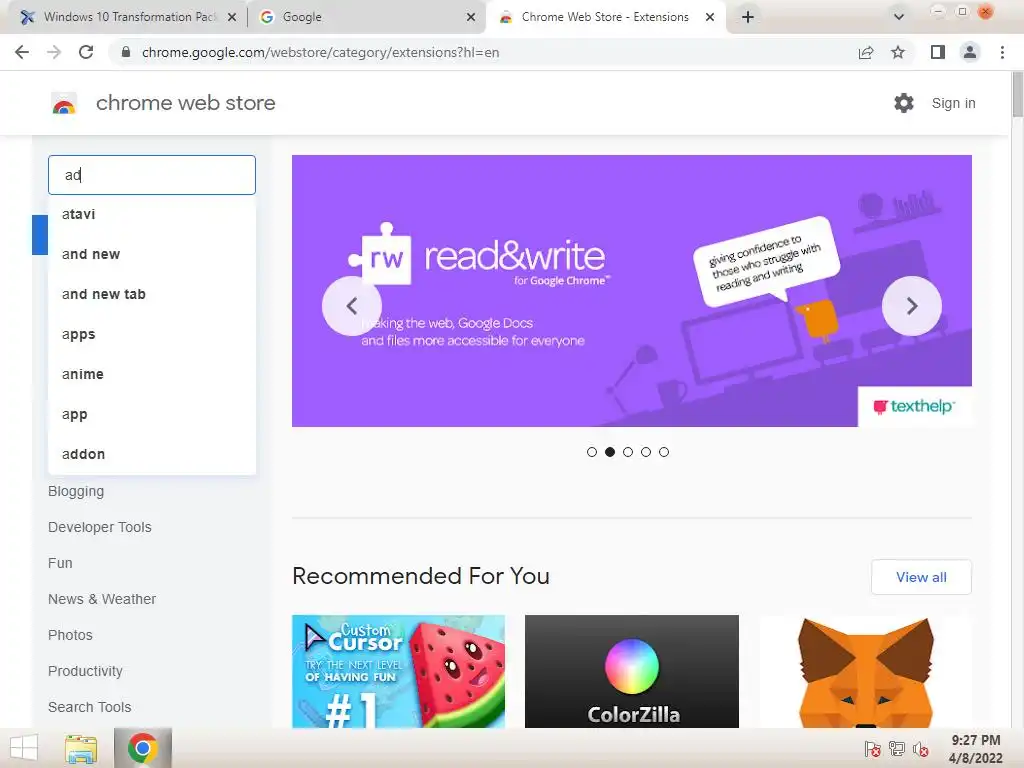Select the 'addon' suggestion
Viewport: 1024px width, 768px height.
click(152, 454)
